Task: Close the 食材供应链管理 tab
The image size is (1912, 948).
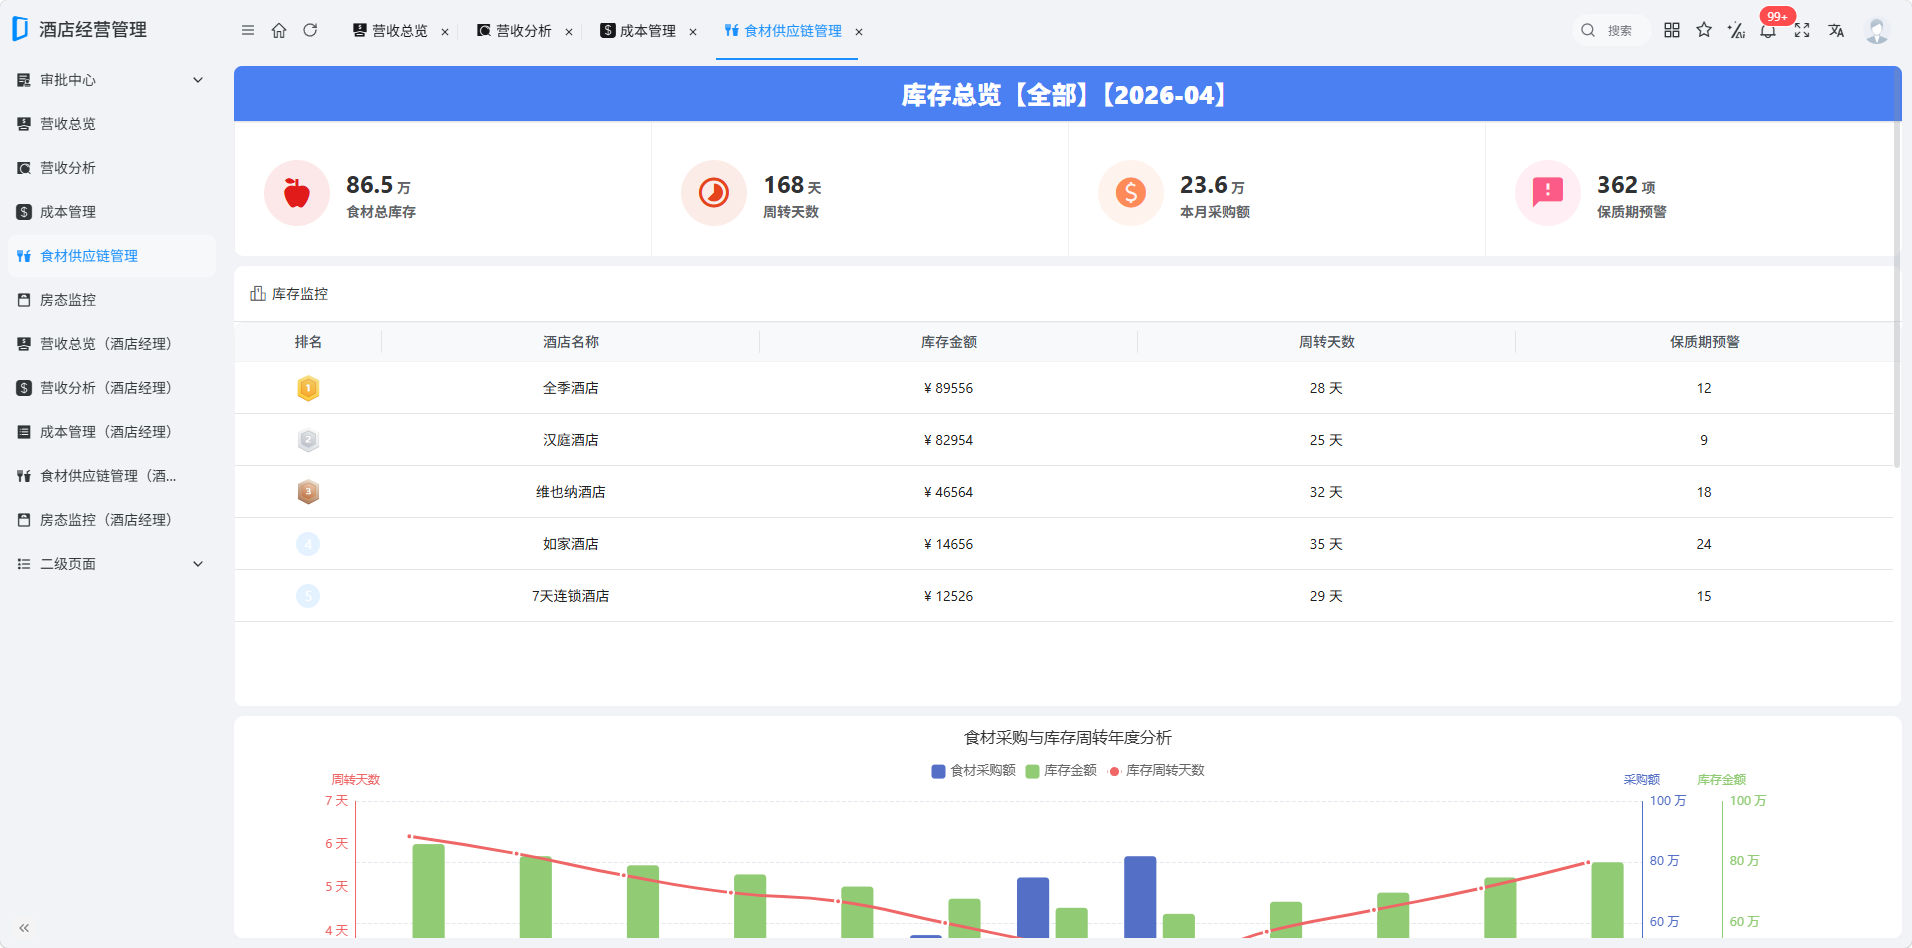Action: (859, 32)
